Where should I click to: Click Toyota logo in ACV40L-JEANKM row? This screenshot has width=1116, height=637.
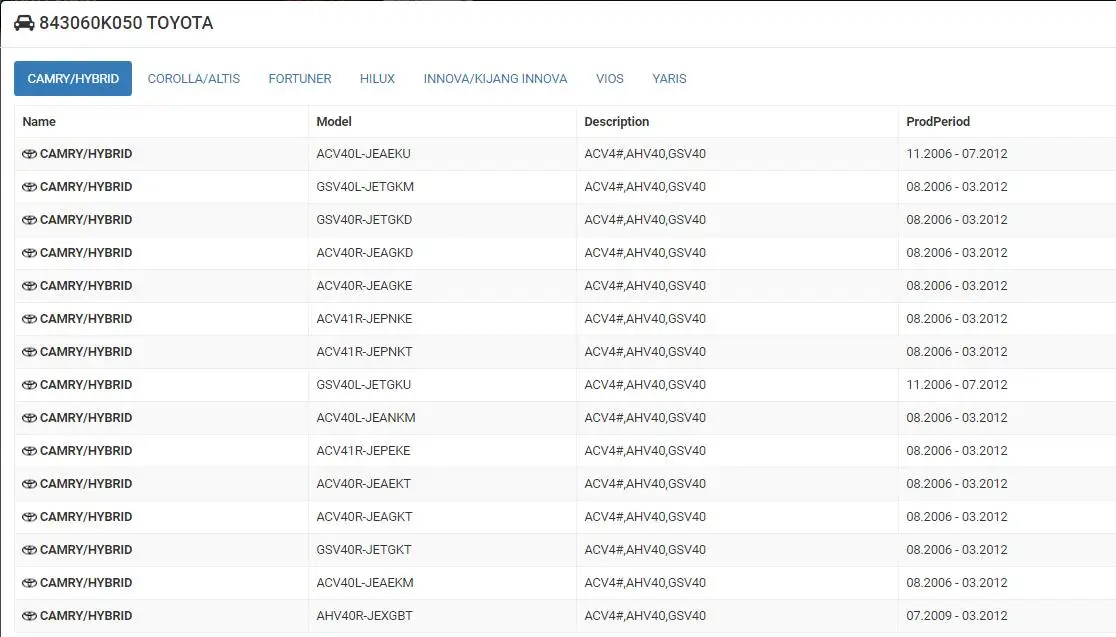click(29, 418)
